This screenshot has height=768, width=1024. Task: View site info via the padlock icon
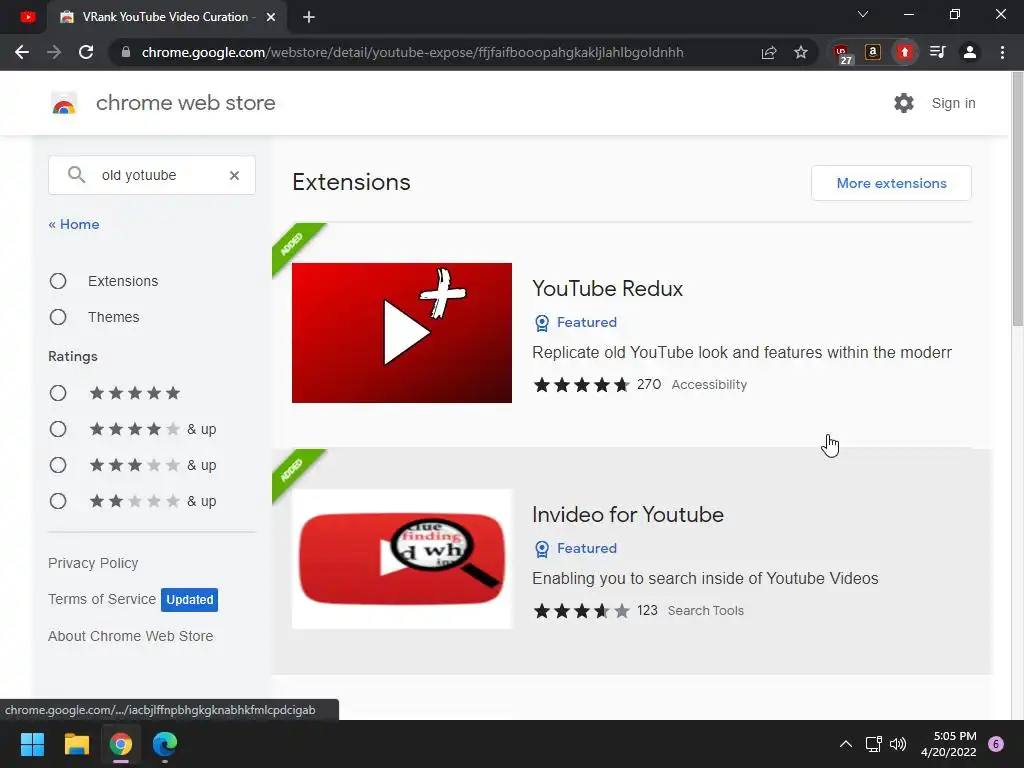[x=126, y=52]
